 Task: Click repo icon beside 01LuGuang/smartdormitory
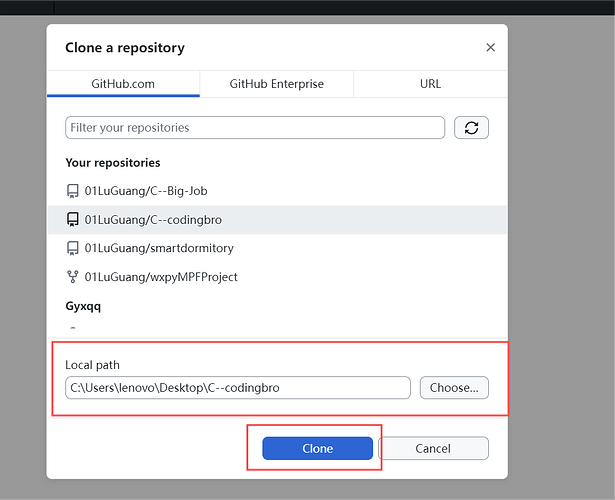click(x=73, y=248)
